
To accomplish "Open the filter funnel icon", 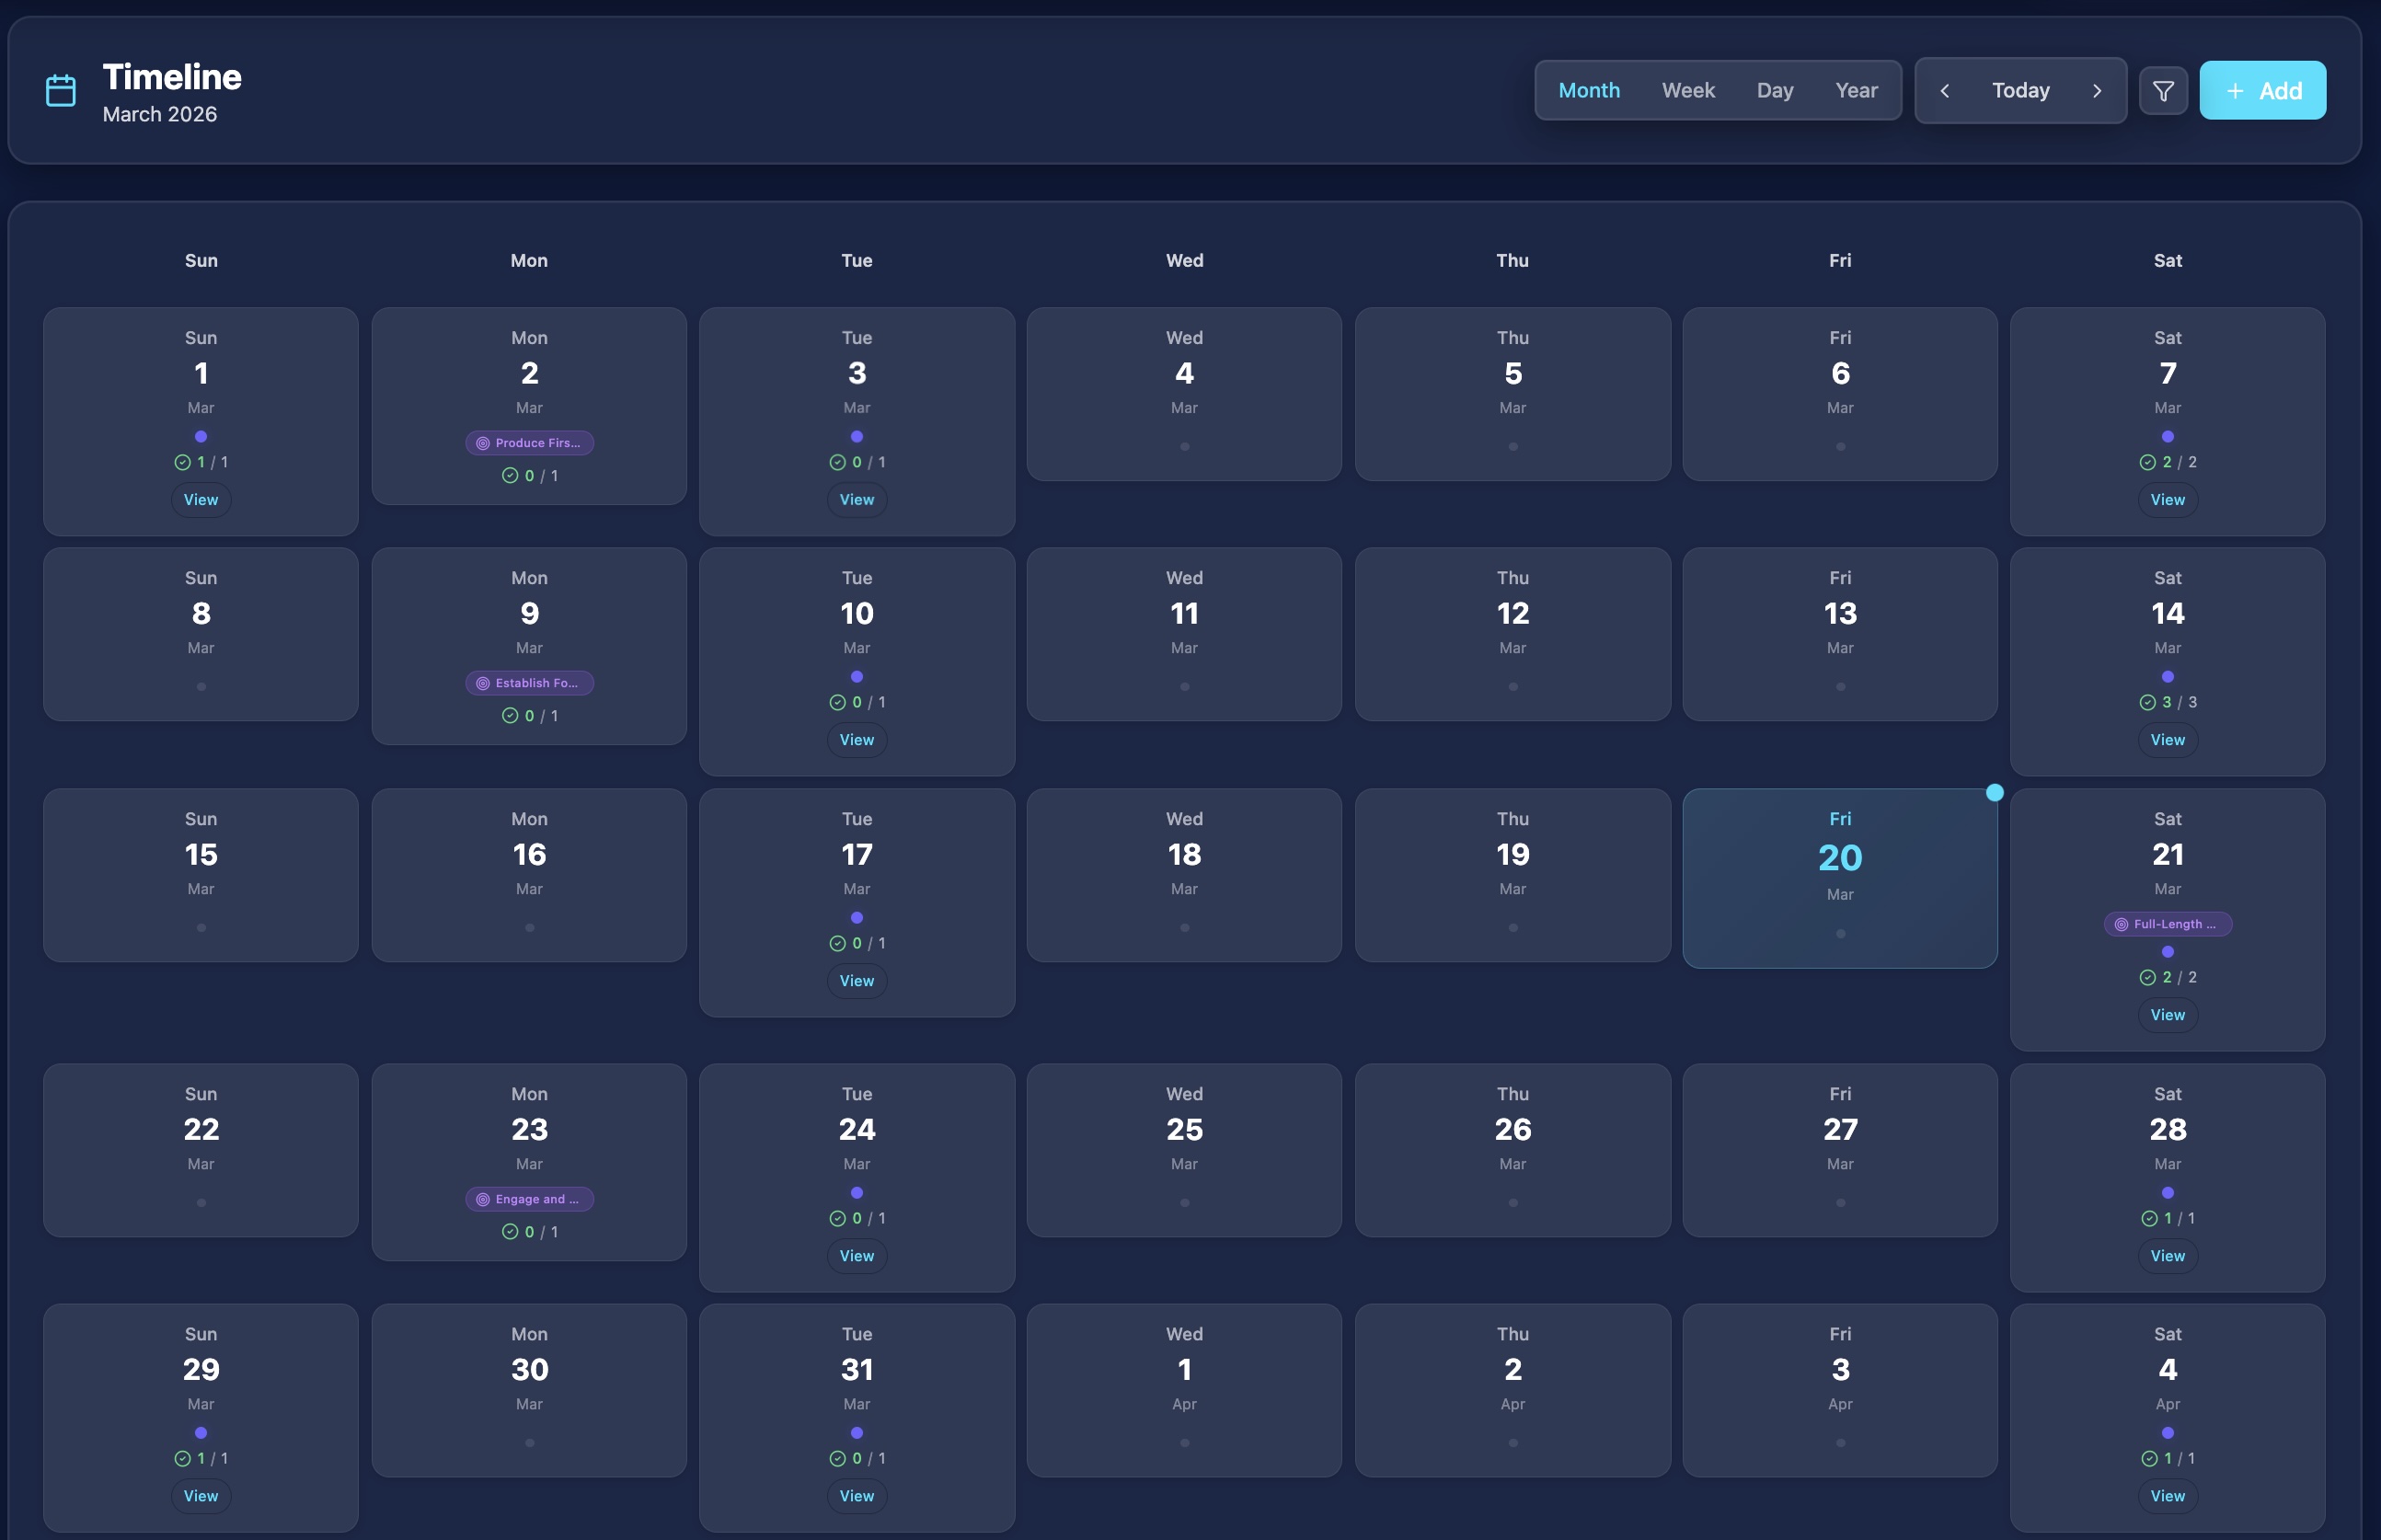I will click(2163, 91).
